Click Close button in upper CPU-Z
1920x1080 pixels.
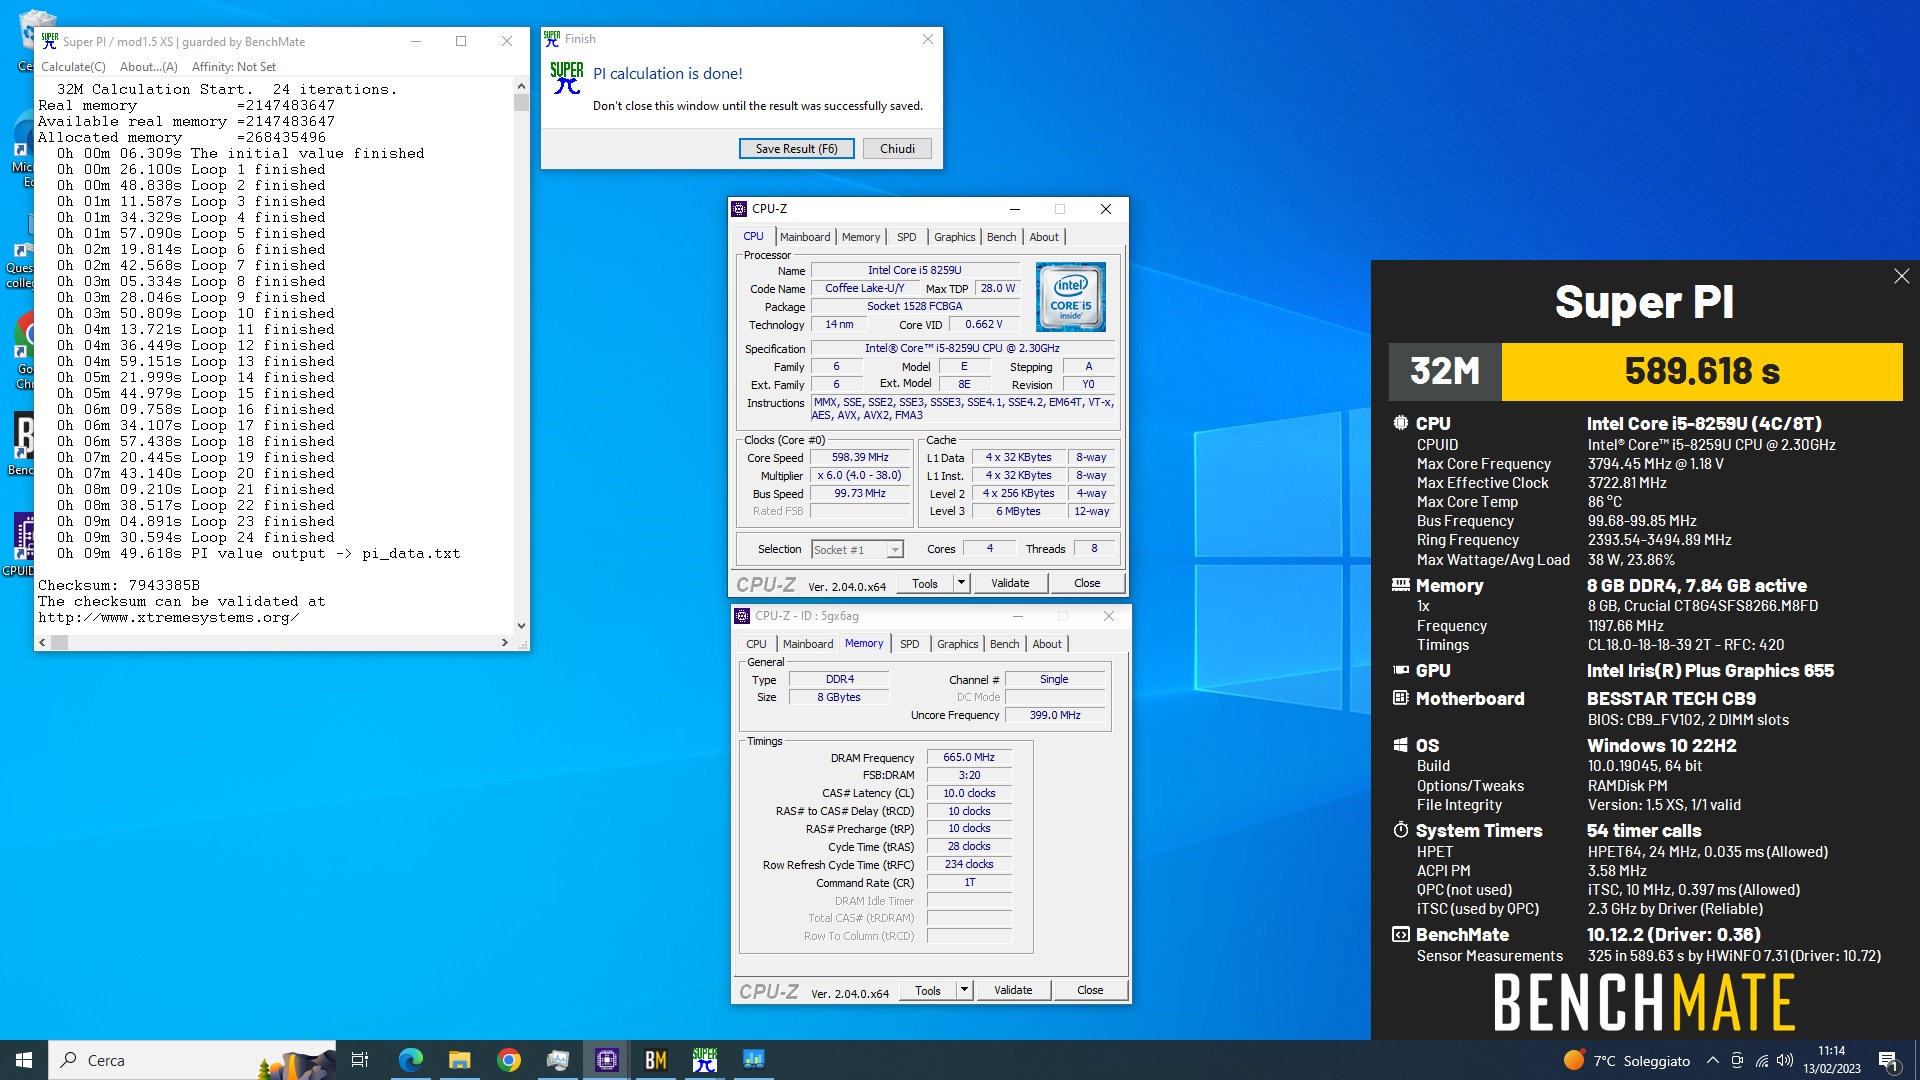(1087, 583)
